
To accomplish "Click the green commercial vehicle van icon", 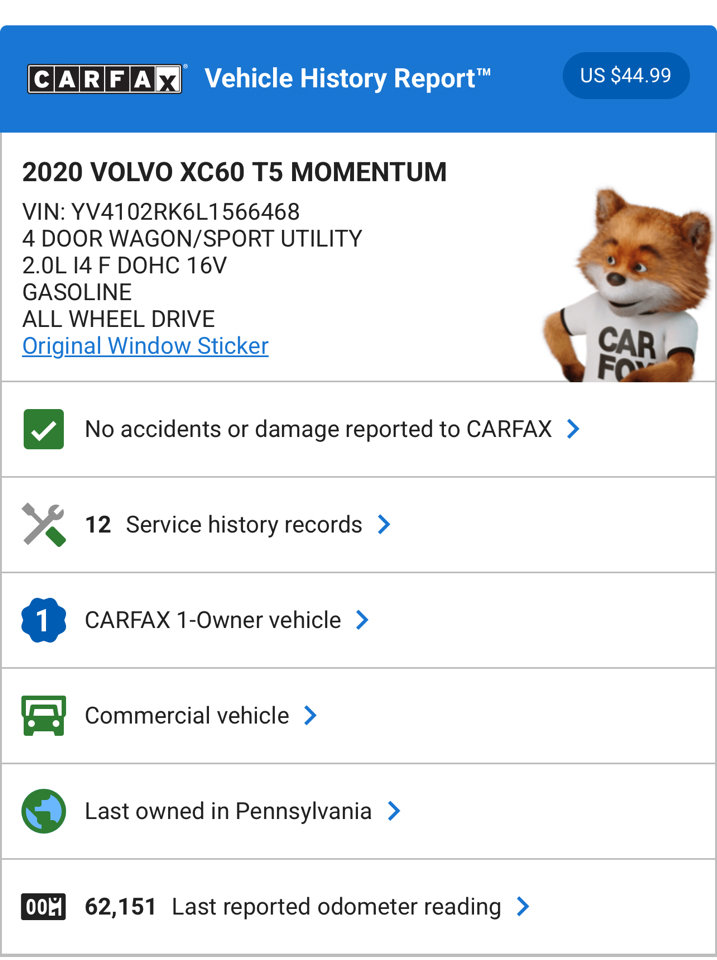I will coord(42,715).
